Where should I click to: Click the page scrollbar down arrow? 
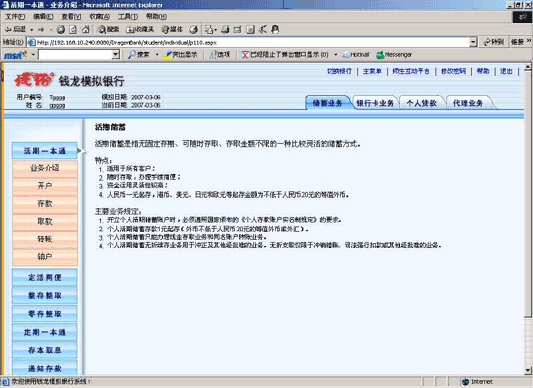click(x=528, y=370)
